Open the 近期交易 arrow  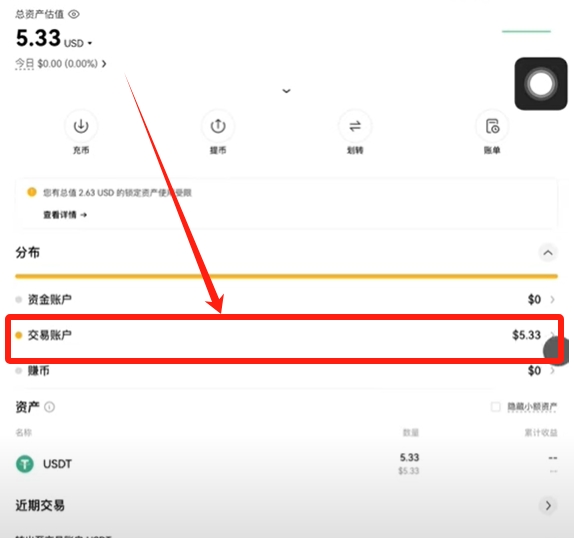(x=548, y=505)
